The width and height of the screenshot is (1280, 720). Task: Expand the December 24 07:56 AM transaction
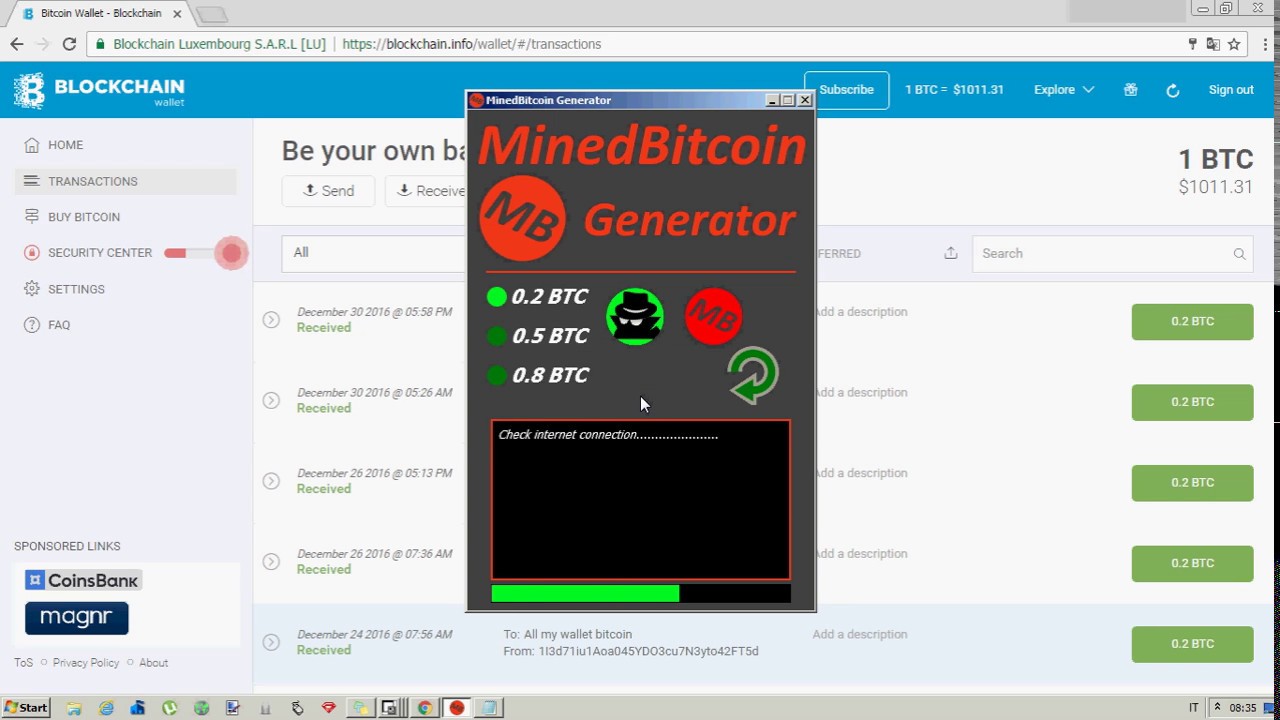[x=271, y=642]
